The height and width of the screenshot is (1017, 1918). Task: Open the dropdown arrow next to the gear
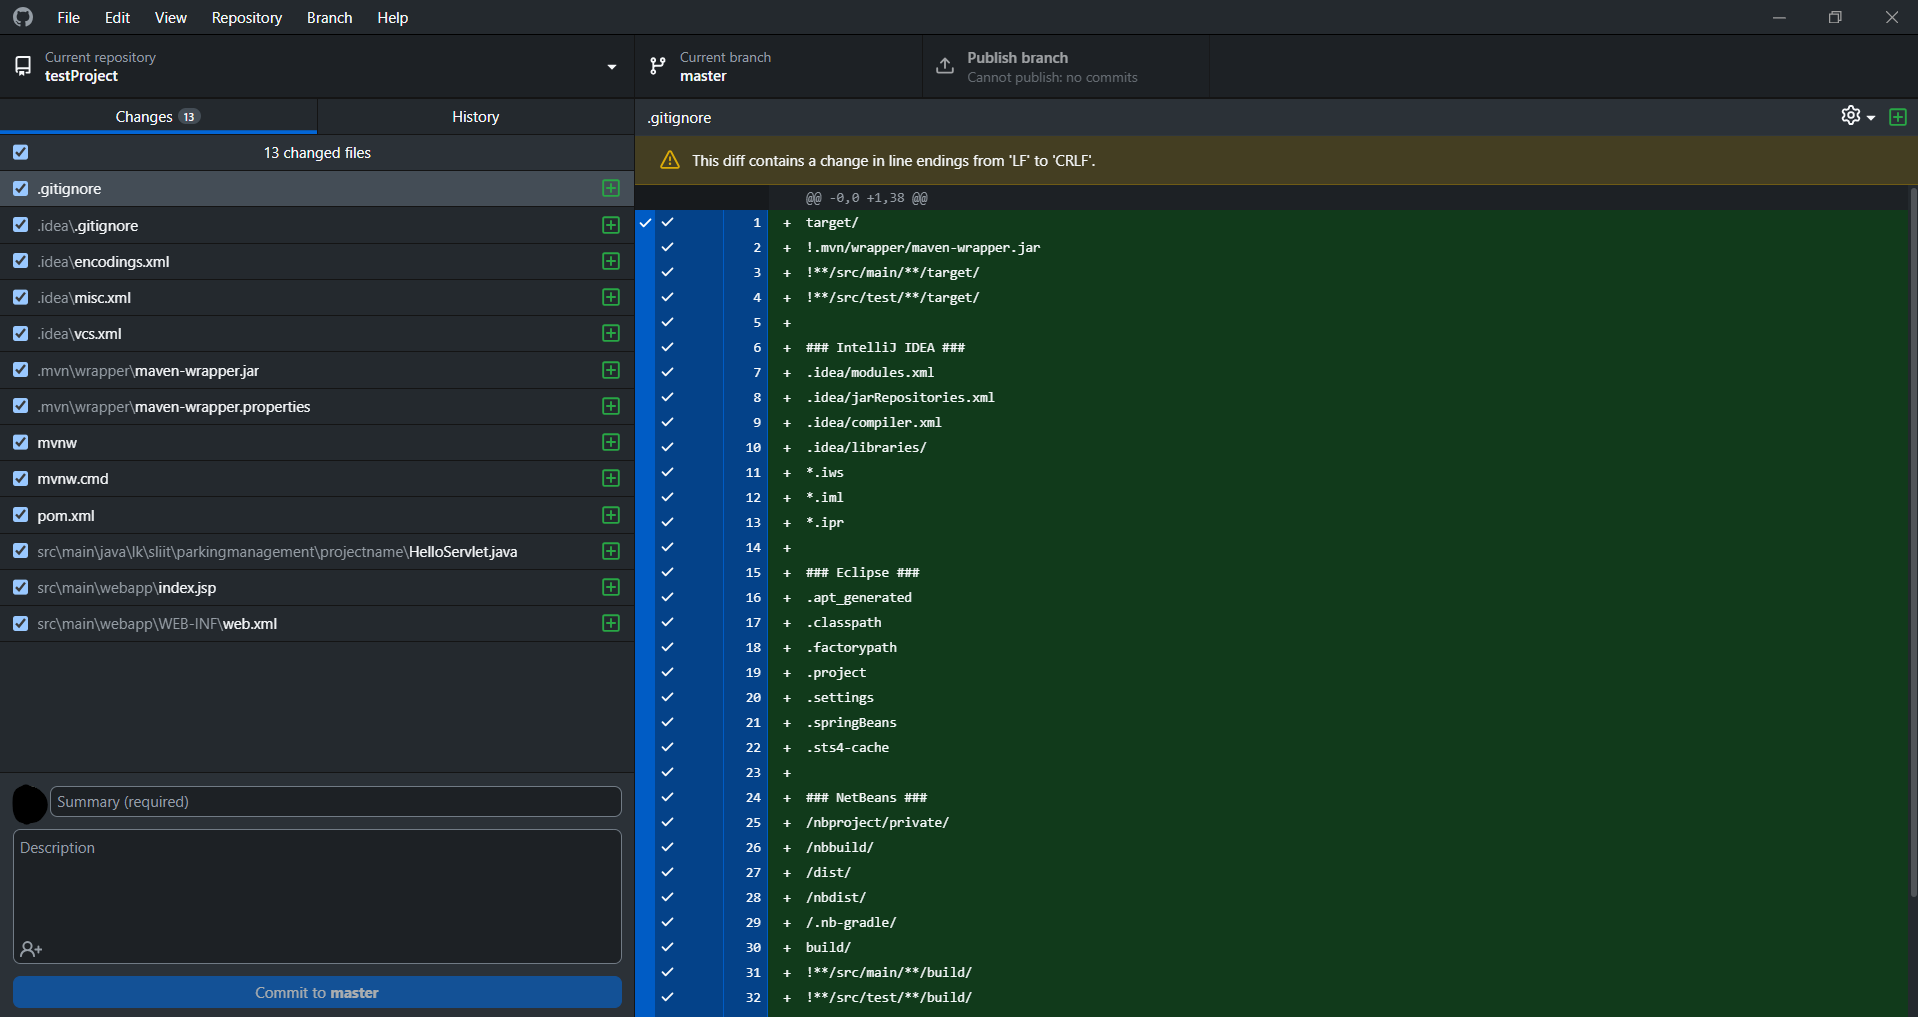coord(1871,118)
